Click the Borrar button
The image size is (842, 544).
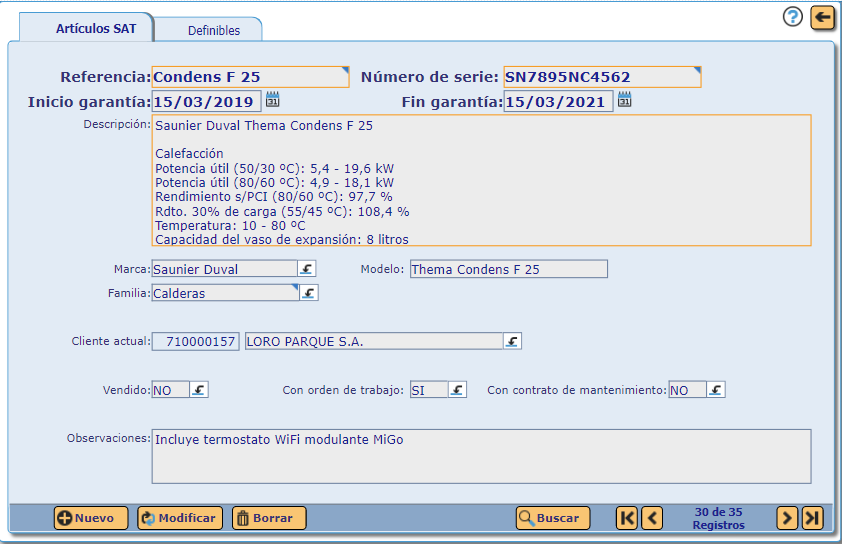269,518
